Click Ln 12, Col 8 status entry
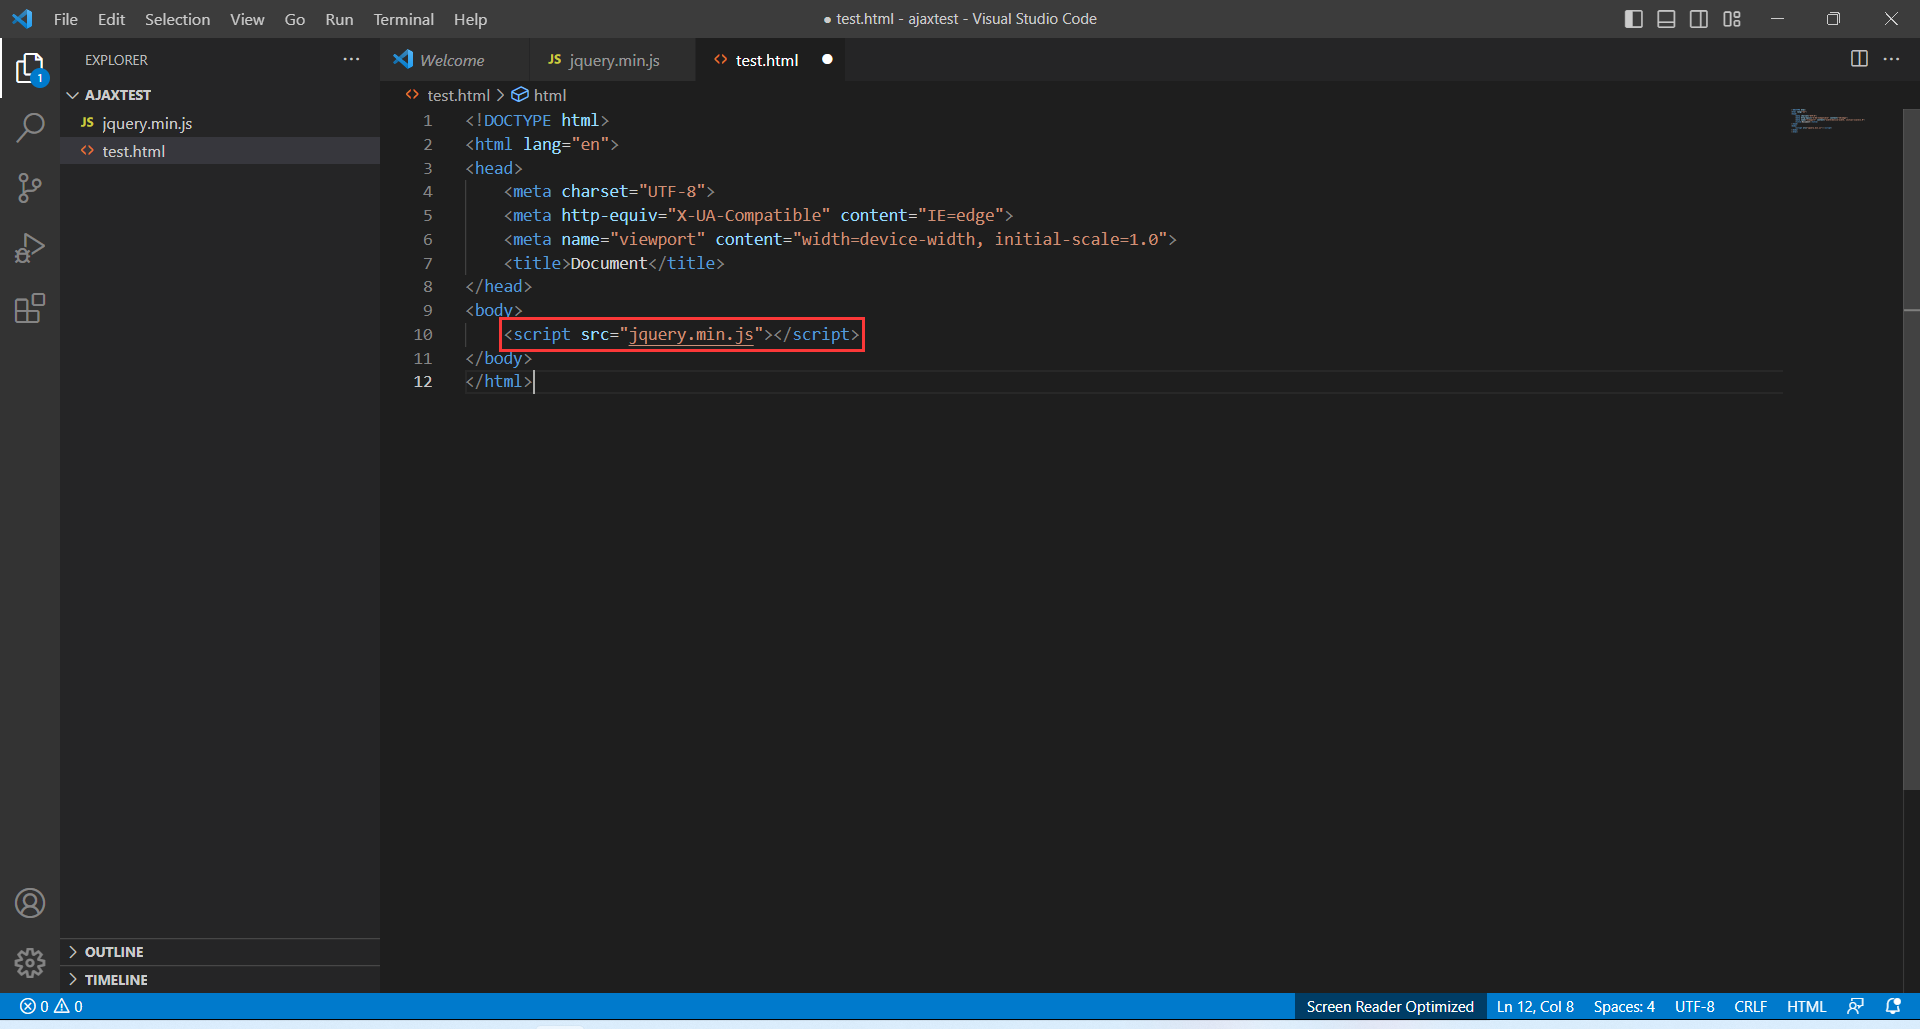1920x1029 pixels. coord(1535,1006)
